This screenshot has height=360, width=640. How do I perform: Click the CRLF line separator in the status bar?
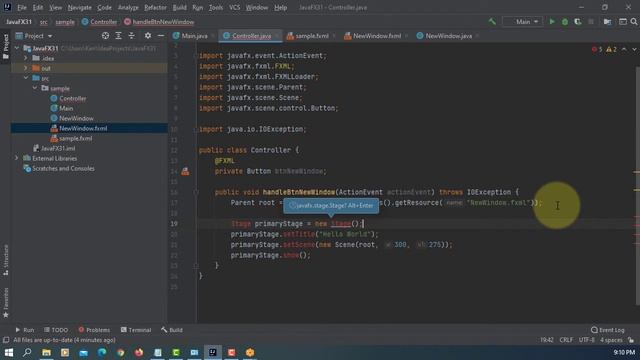(566, 340)
